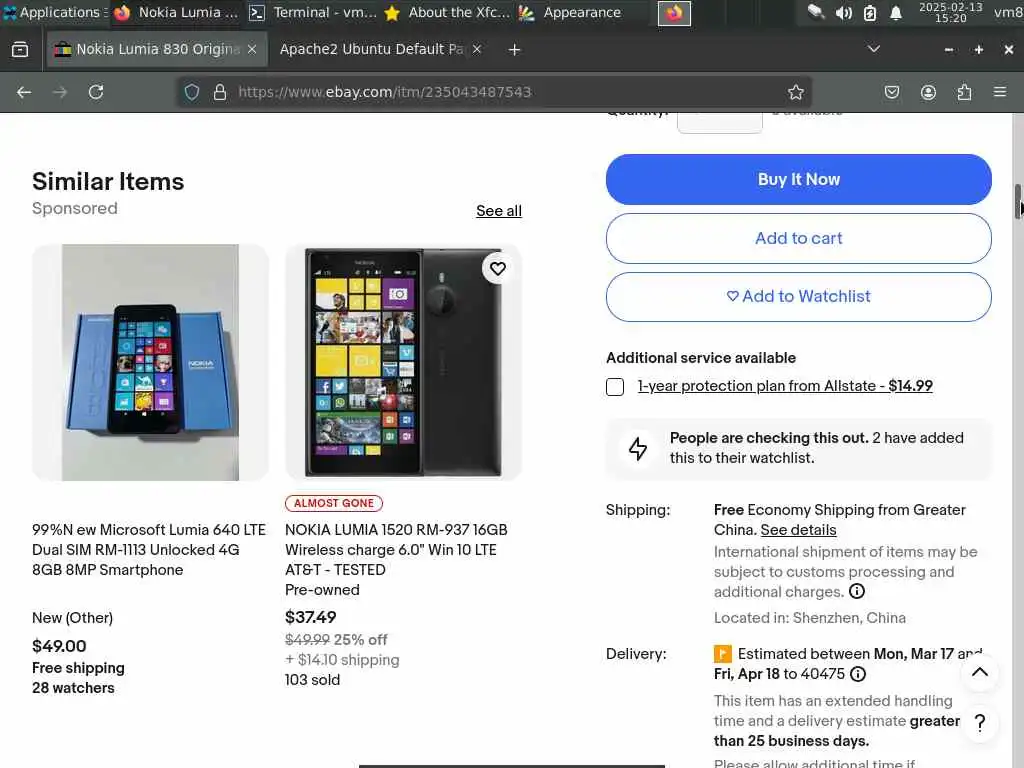
Task: Click the volume icon in system tray
Action: [843, 12]
